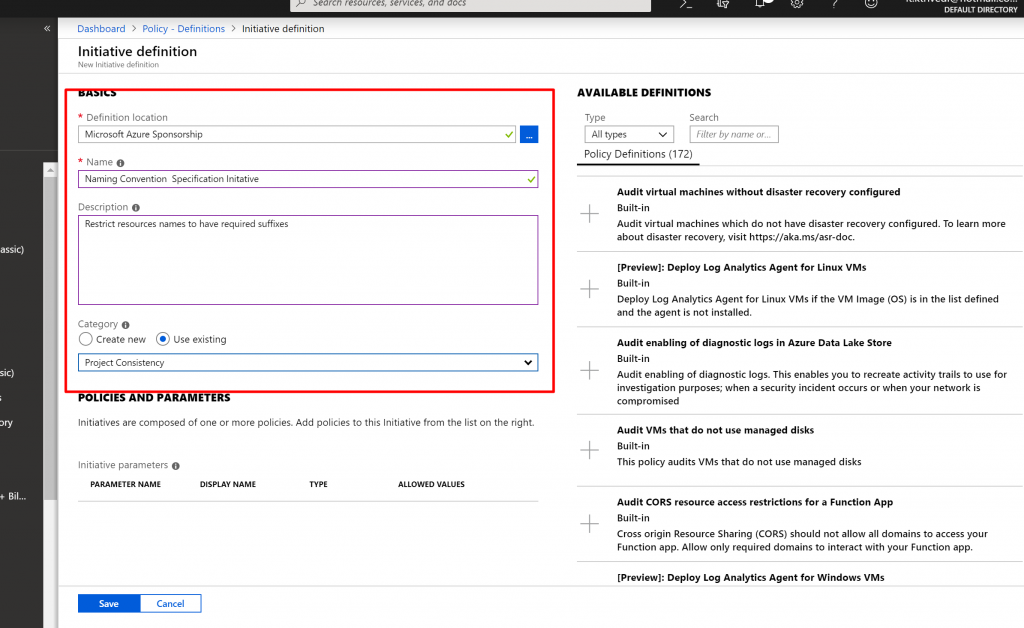Open portal settings gear

click(x=797, y=4)
